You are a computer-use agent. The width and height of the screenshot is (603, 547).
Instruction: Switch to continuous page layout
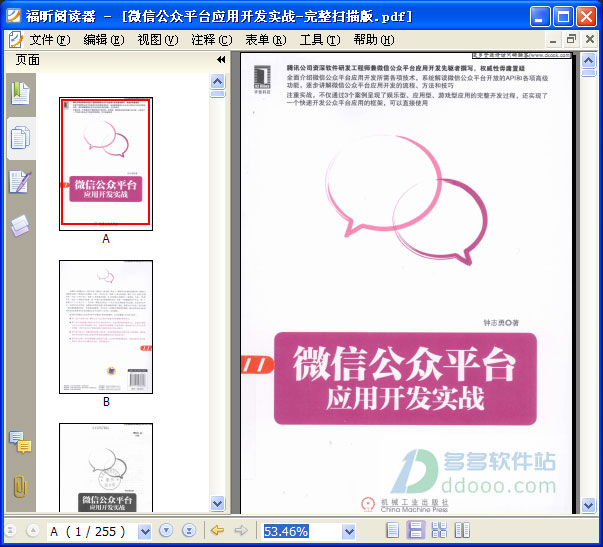coord(415,530)
